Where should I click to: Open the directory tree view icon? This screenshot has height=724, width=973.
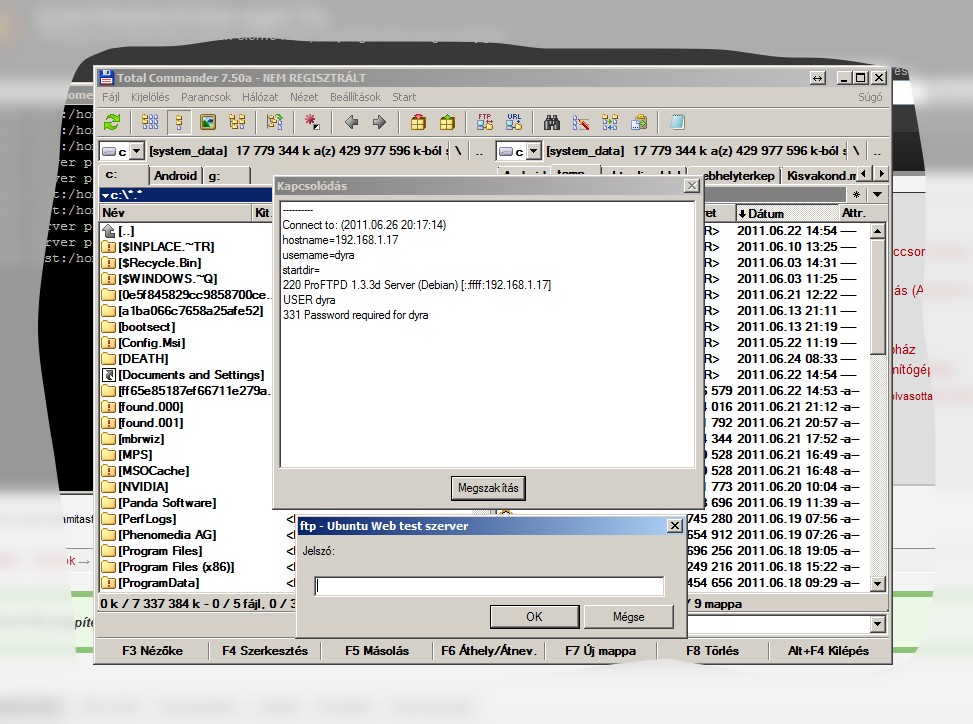click(x=237, y=122)
